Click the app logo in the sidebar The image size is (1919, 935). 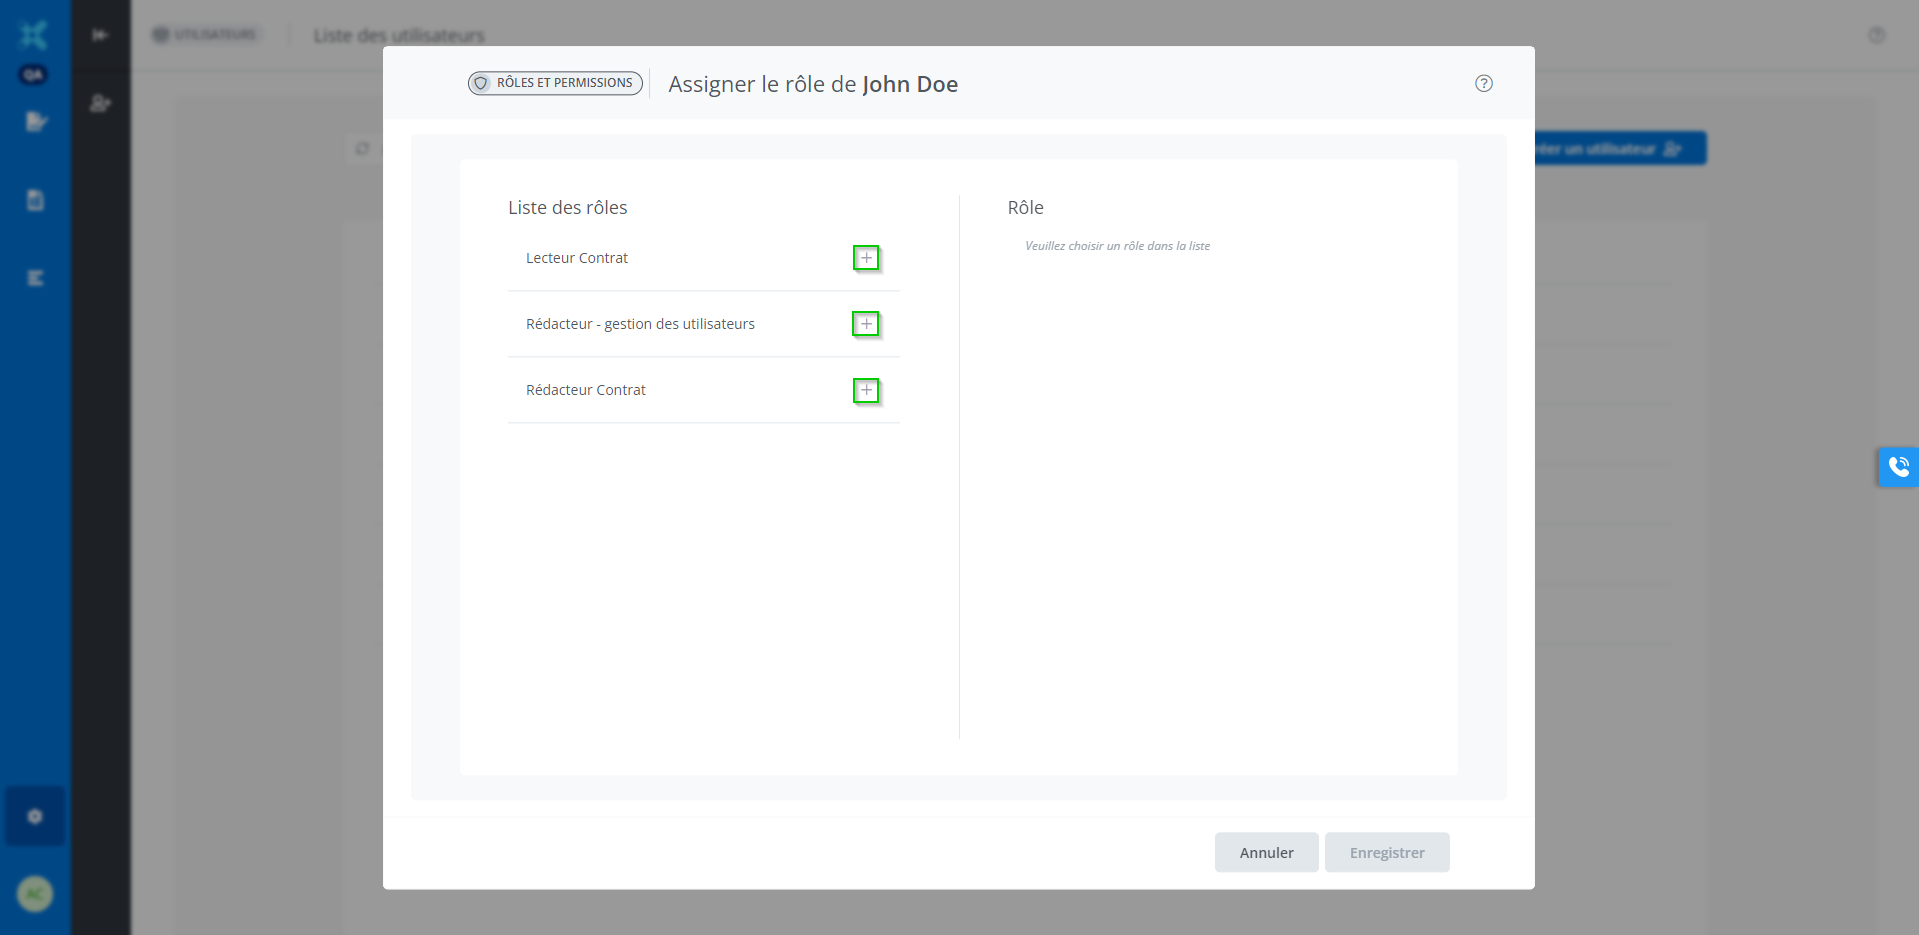click(34, 35)
